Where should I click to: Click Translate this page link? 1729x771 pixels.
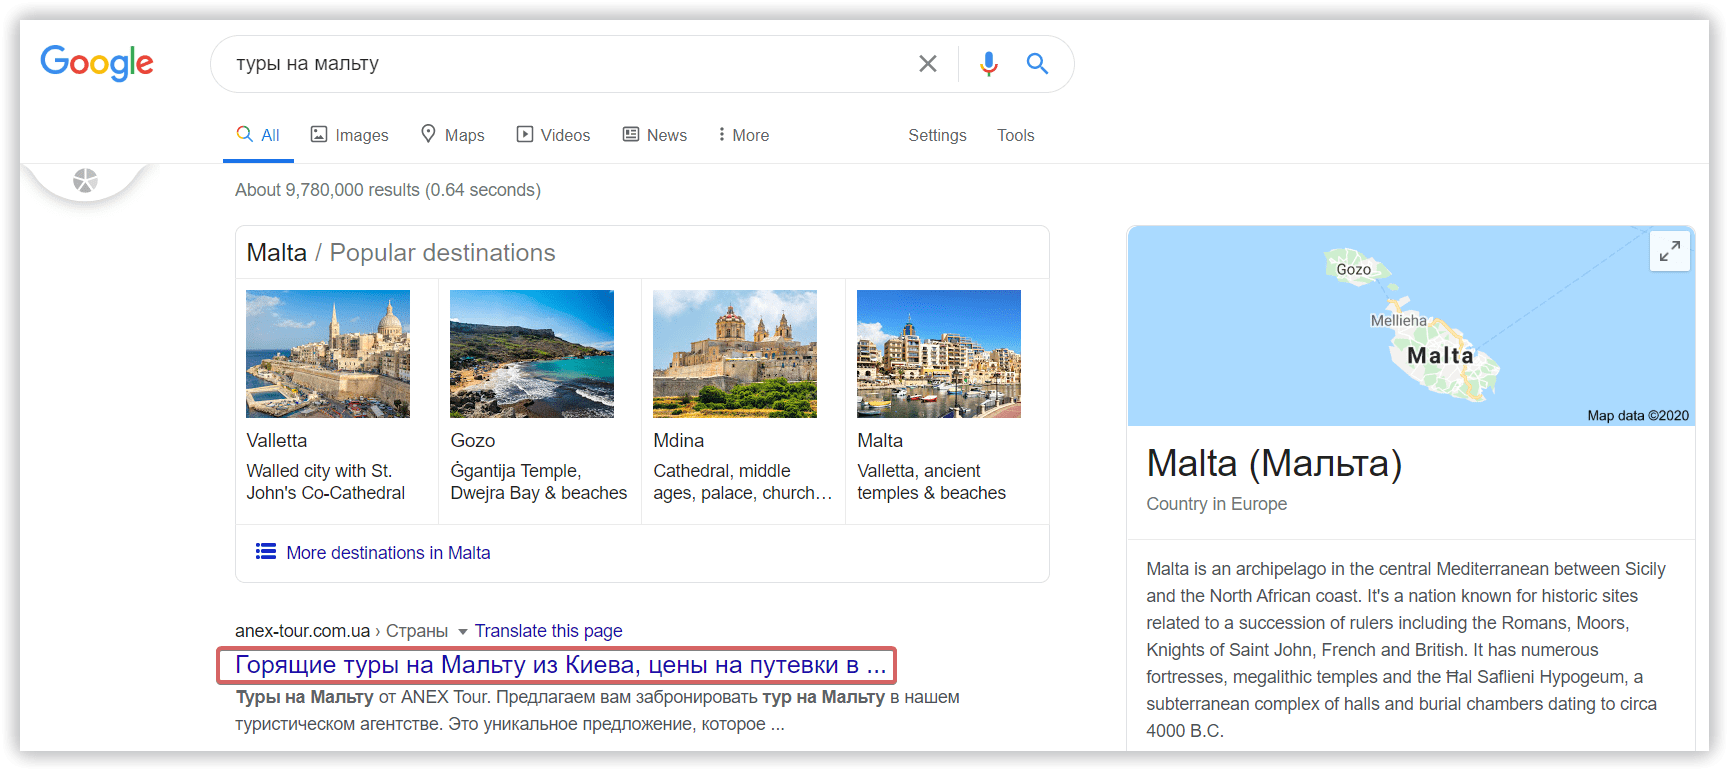[548, 631]
